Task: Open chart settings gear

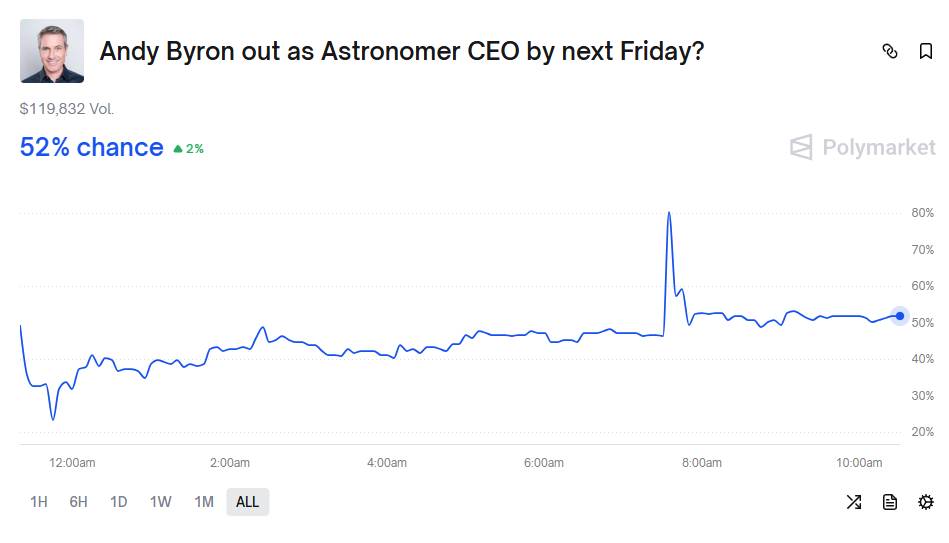Action: click(926, 502)
